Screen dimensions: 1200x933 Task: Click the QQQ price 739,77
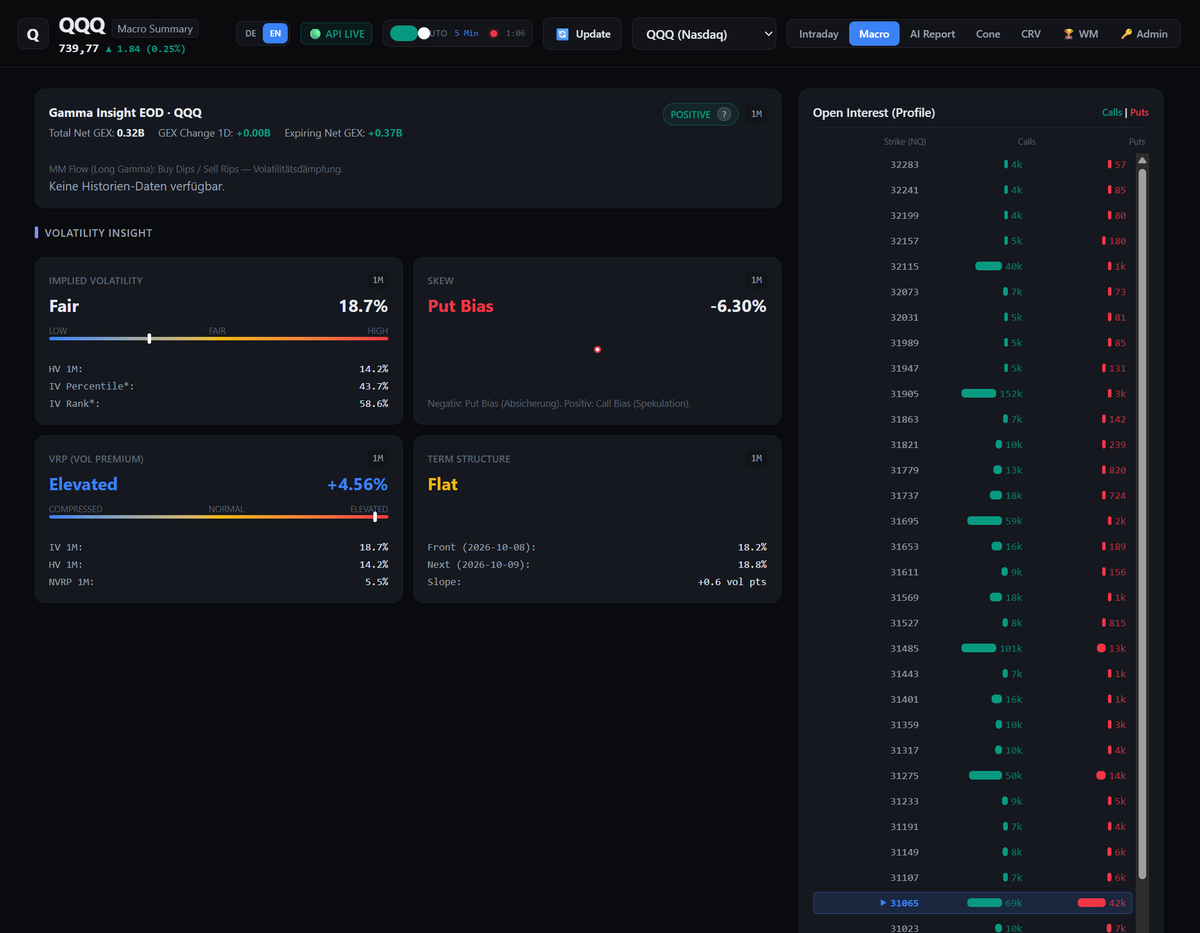tap(79, 48)
